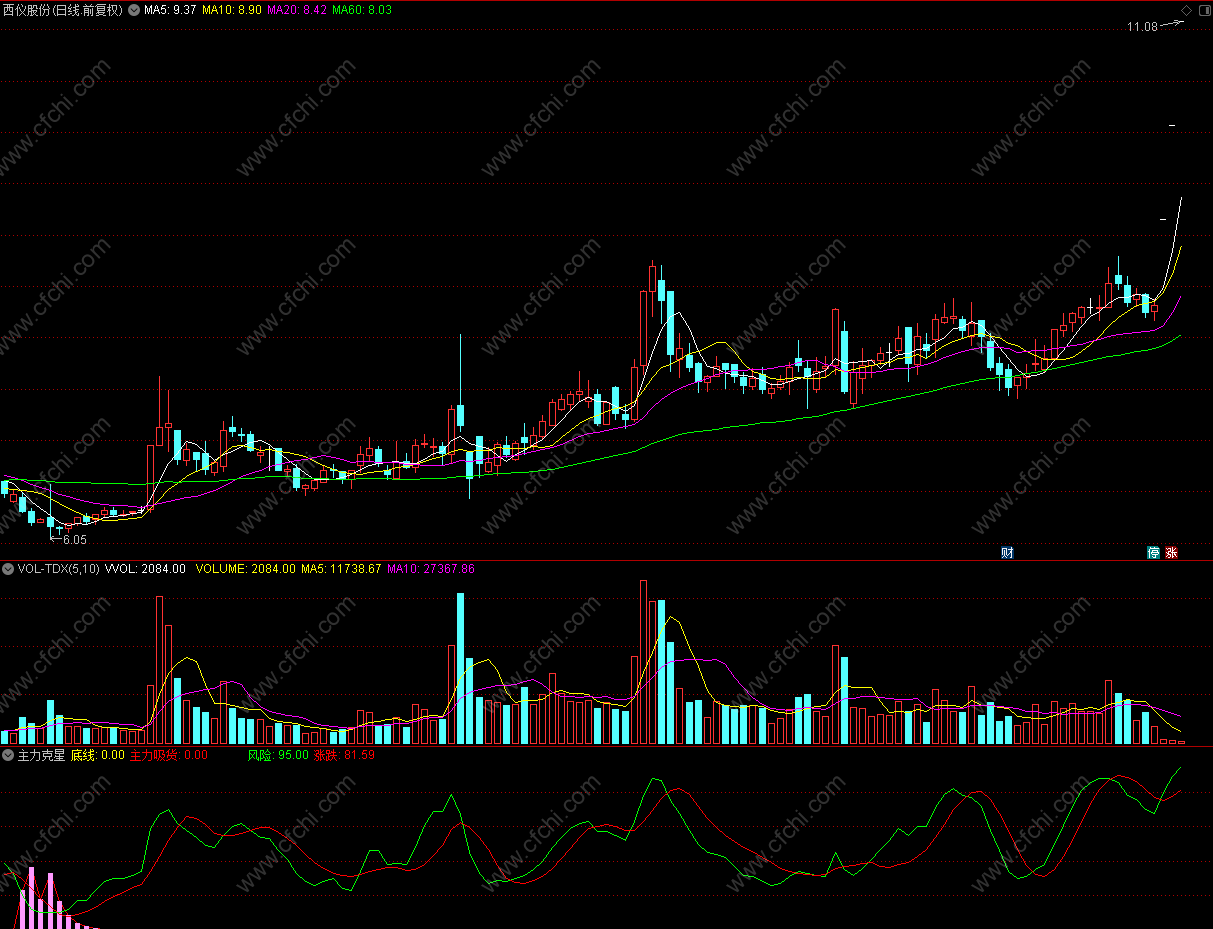Click the diamond icon at top right

point(1186,10)
